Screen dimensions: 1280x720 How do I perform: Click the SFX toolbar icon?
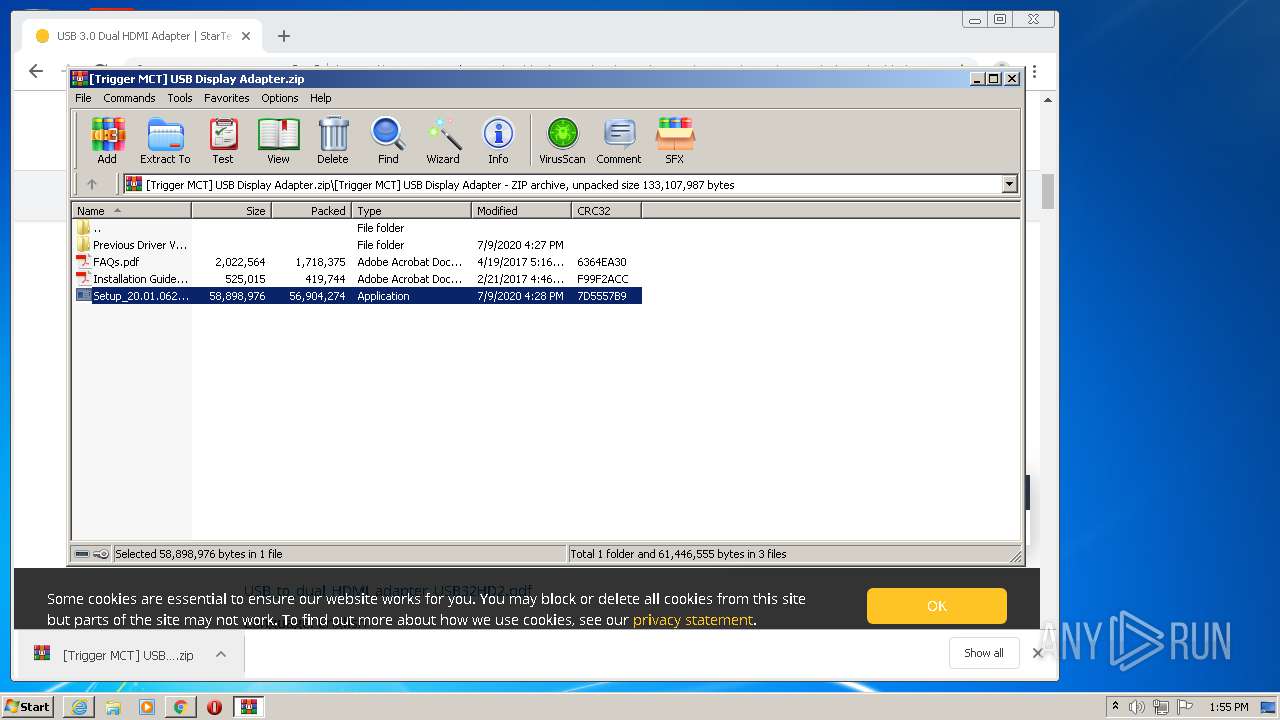click(675, 140)
